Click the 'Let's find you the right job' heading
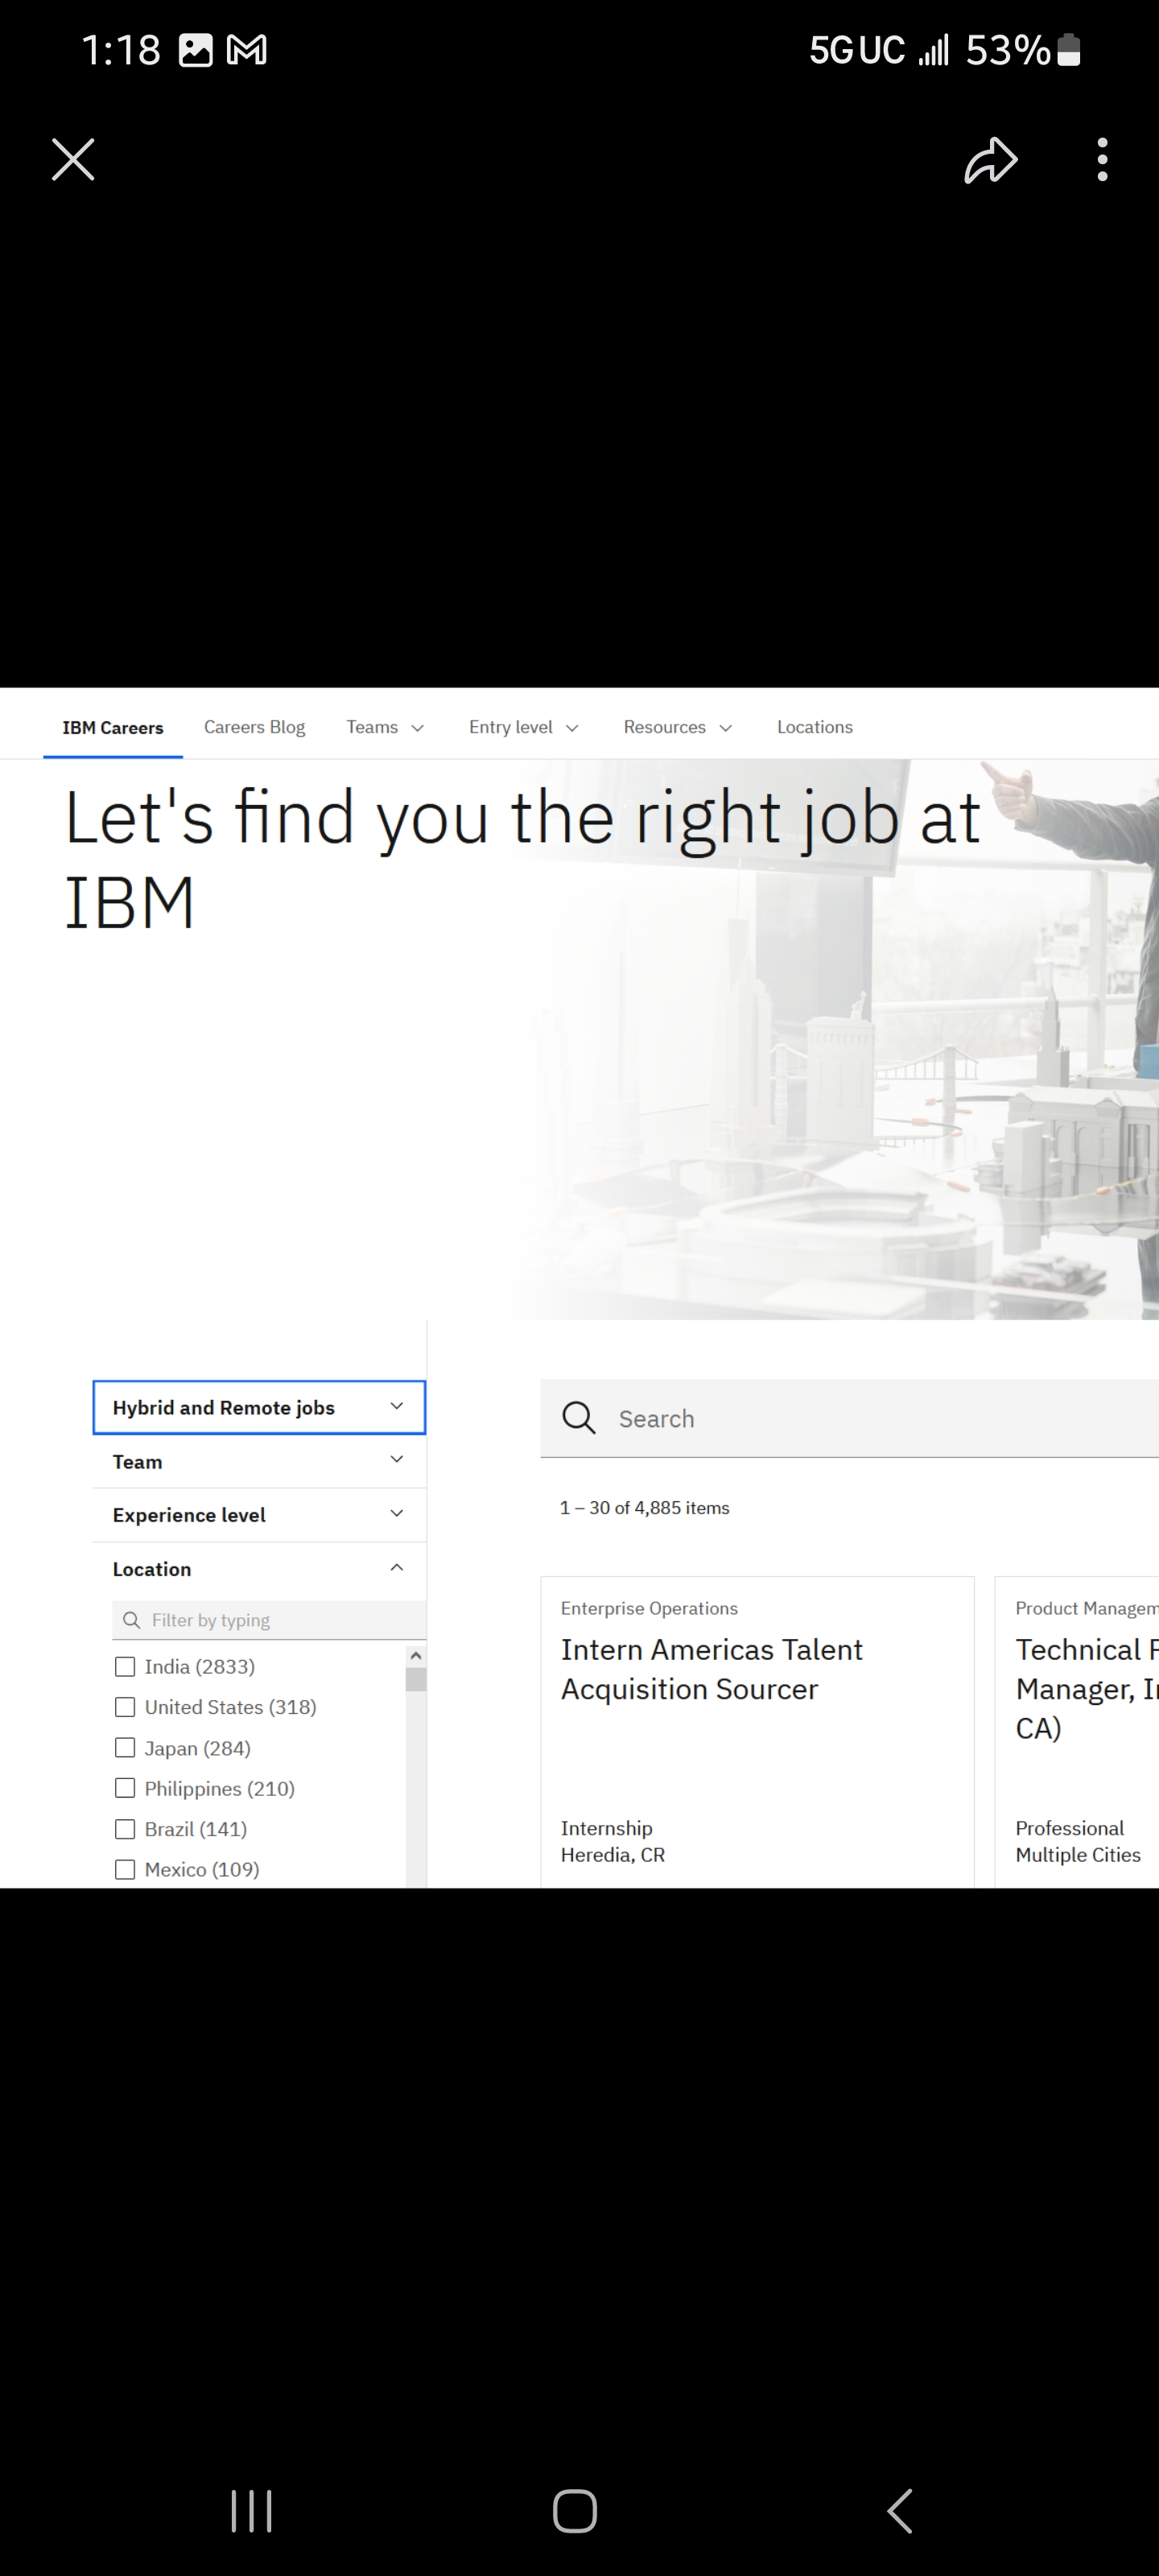1159x2576 pixels. pyautogui.click(x=522, y=858)
